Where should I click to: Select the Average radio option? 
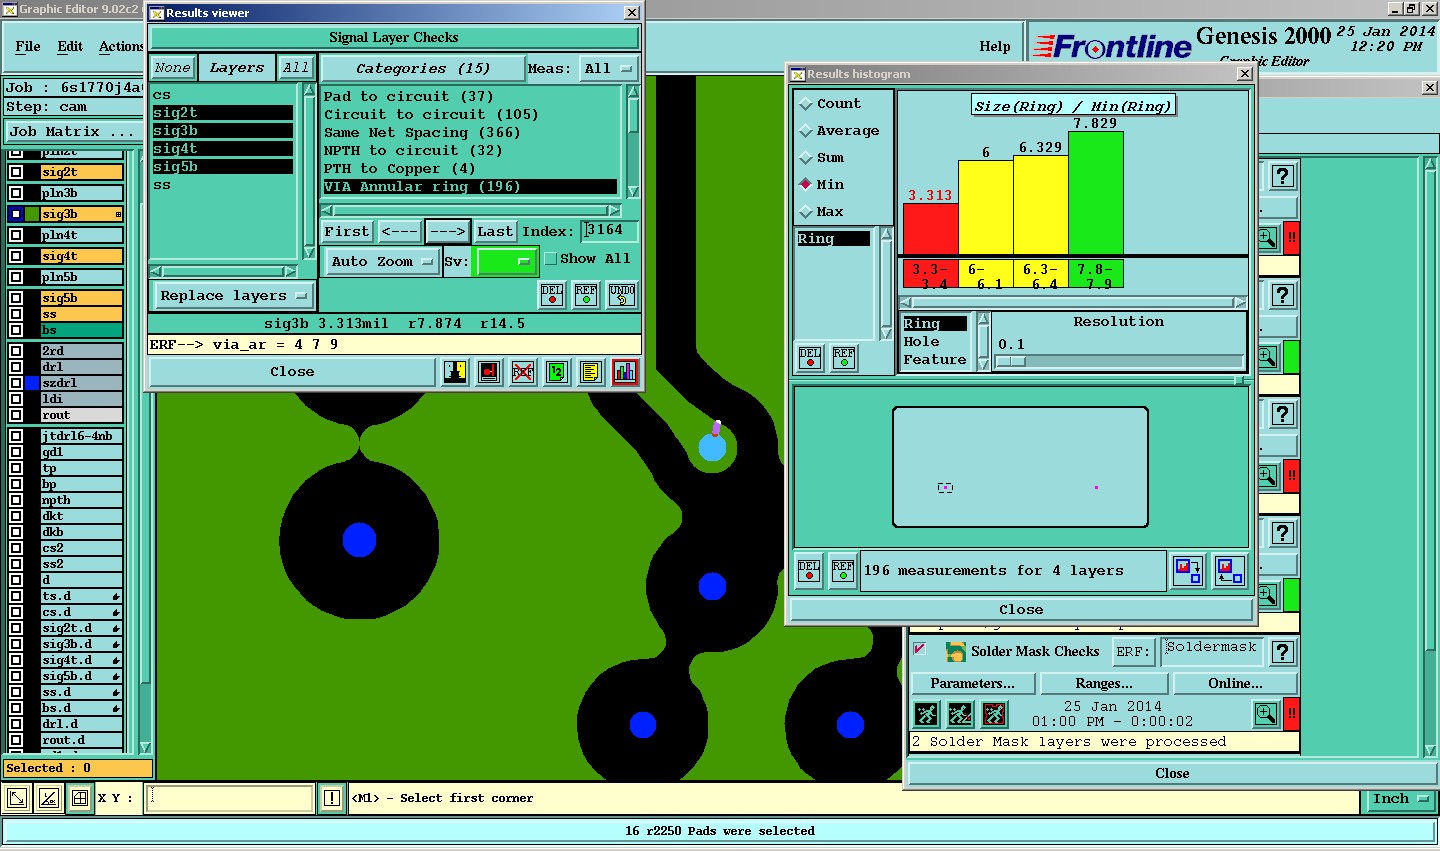click(806, 131)
